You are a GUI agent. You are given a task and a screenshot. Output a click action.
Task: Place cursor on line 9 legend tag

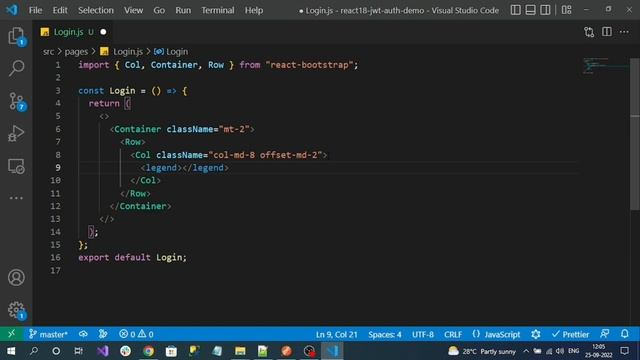[x=184, y=168]
